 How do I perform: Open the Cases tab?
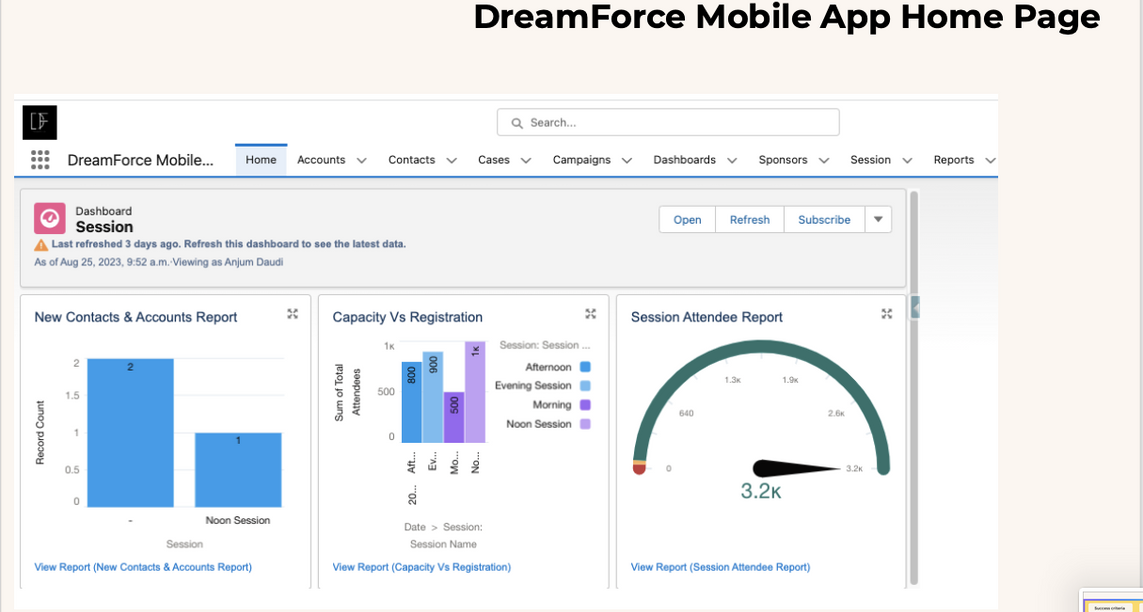(x=494, y=160)
